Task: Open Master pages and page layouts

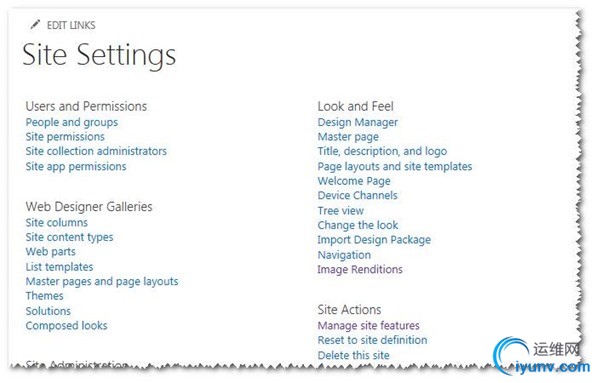Action: [x=102, y=282]
